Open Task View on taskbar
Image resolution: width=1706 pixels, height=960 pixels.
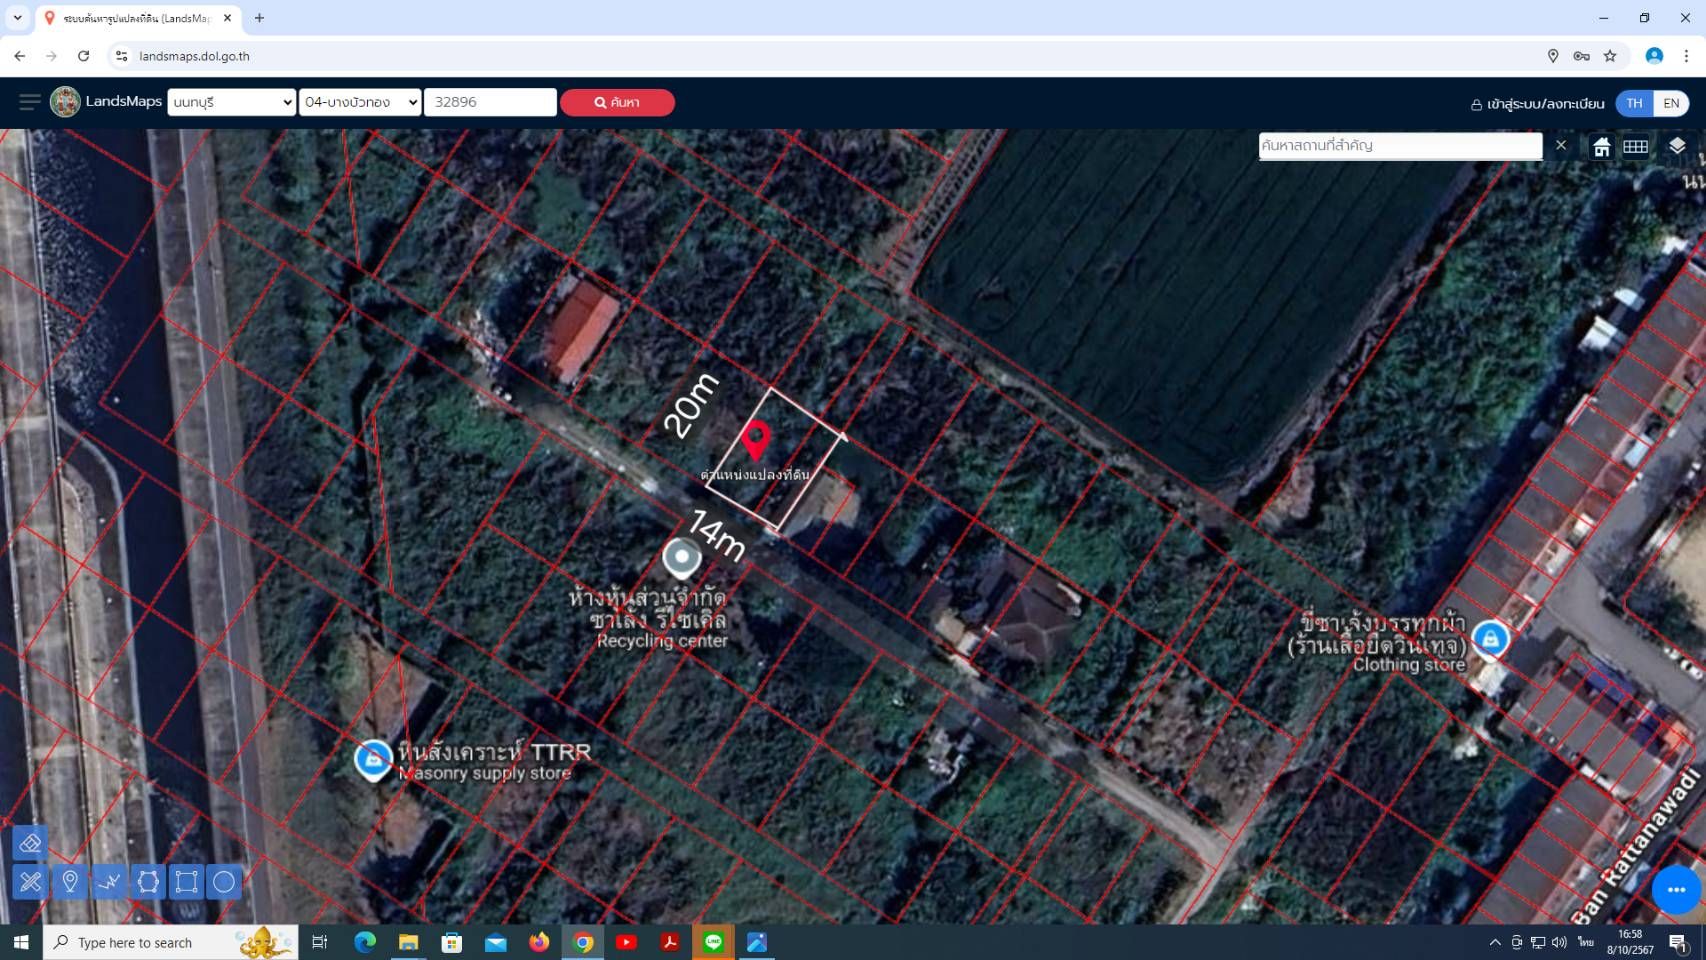[x=320, y=942]
